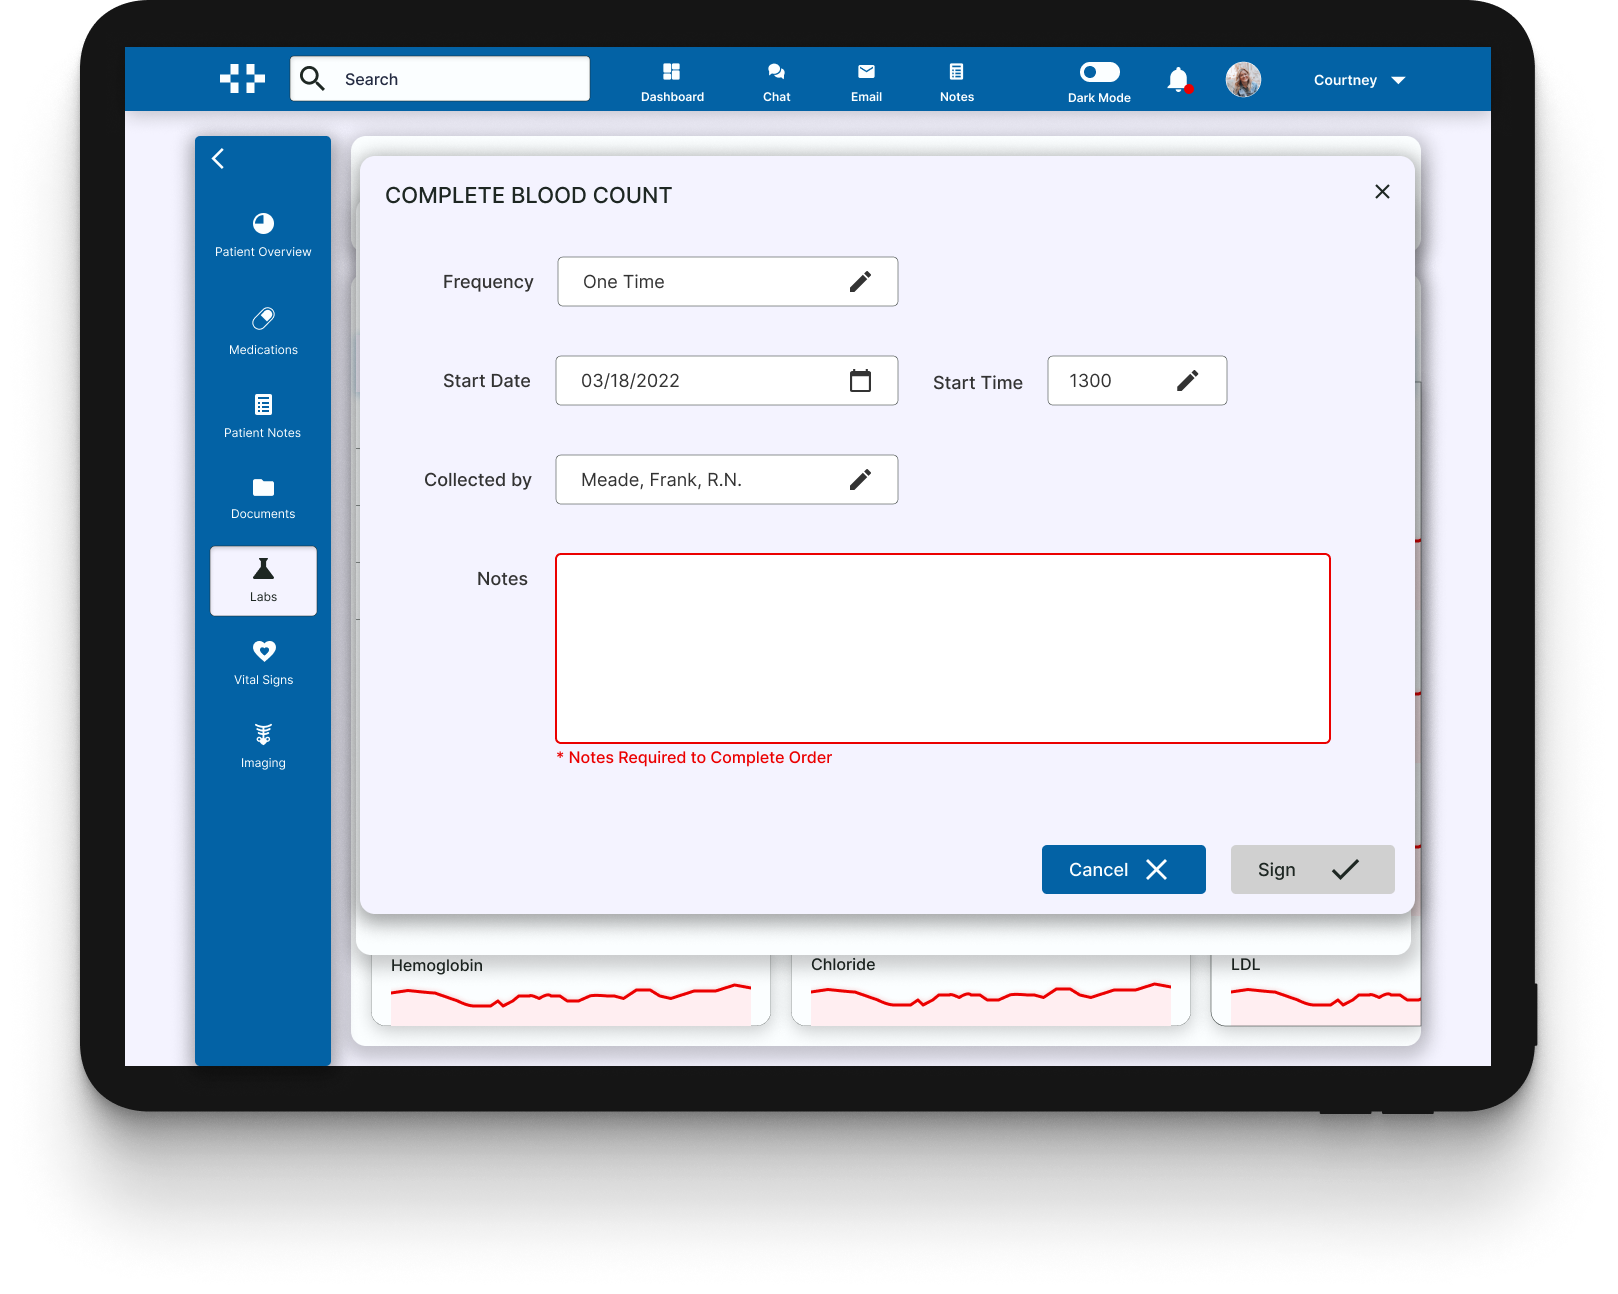Click Courtney's profile avatar

point(1243,79)
